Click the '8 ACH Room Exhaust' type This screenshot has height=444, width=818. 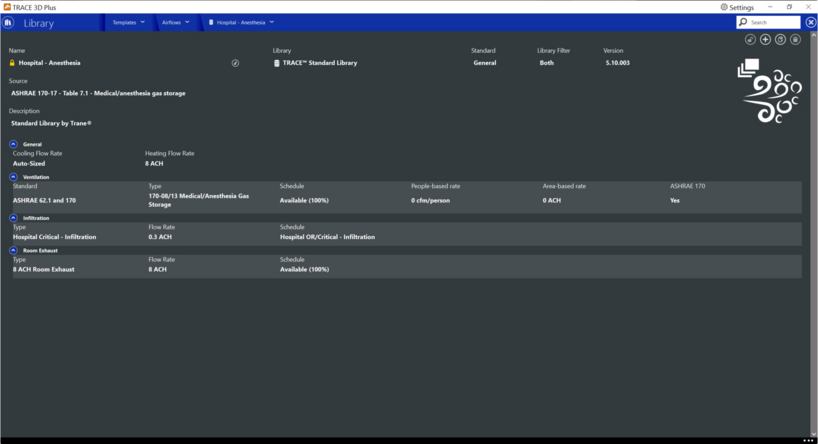[x=44, y=270]
